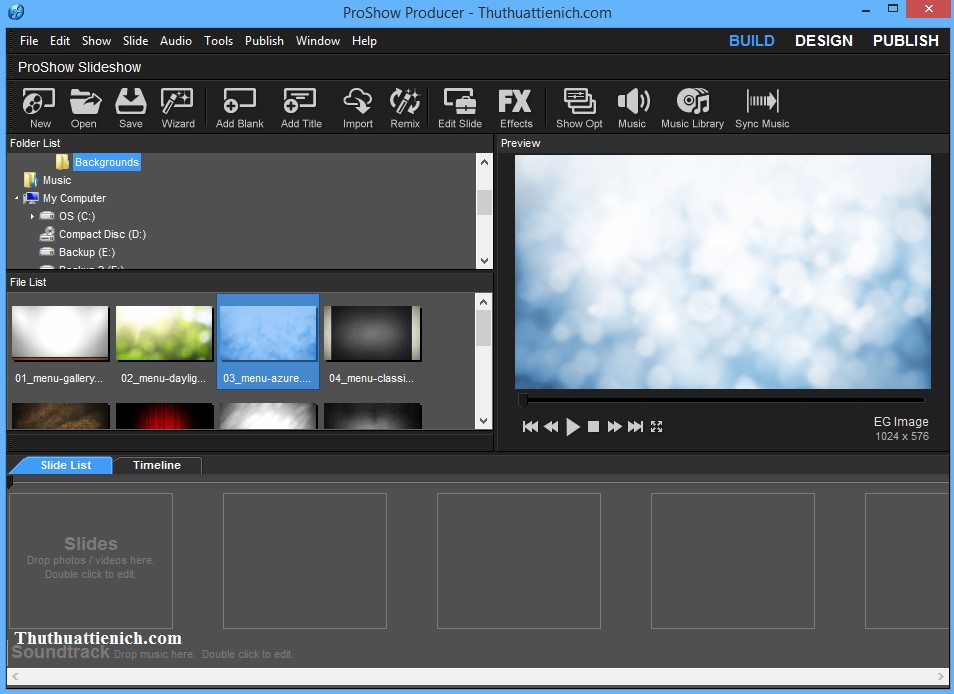The height and width of the screenshot is (694, 954).
Task: Open the Music Library
Action: tap(692, 106)
